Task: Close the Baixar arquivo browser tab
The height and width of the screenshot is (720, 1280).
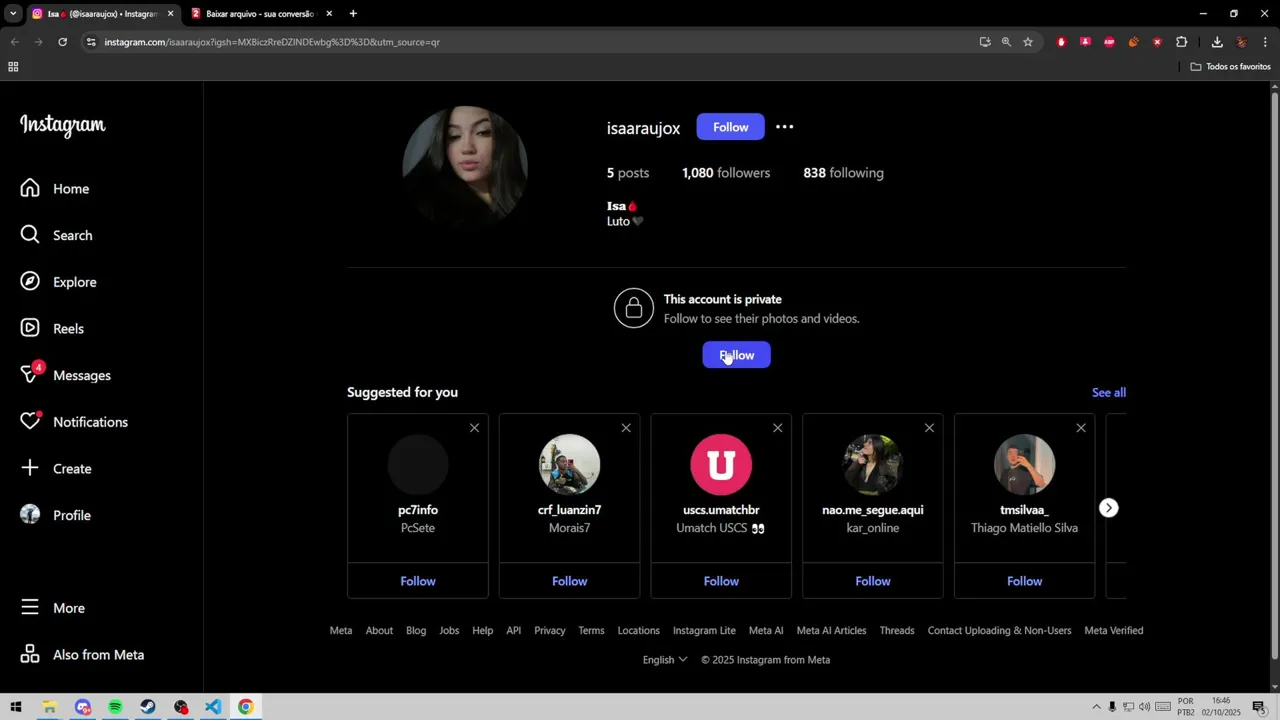Action: click(329, 14)
